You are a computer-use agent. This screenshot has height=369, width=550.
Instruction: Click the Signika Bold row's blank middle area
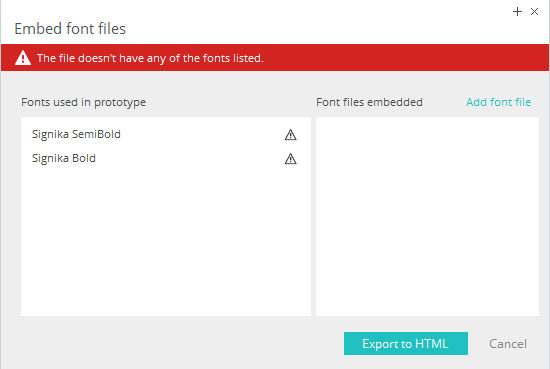coord(189,159)
